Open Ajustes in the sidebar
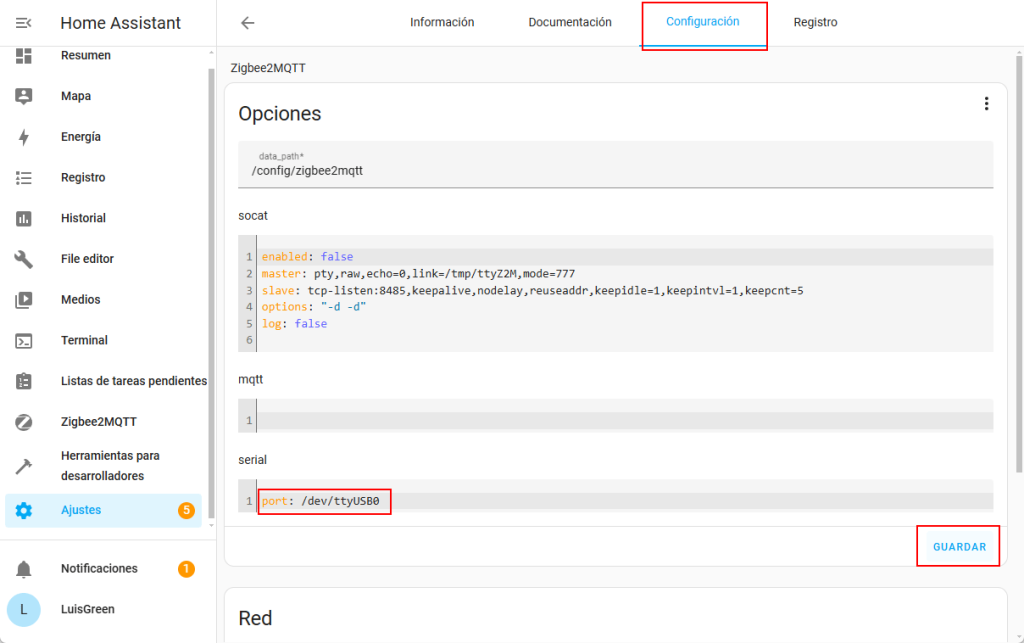The height and width of the screenshot is (643, 1024). (x=81, y=510)
